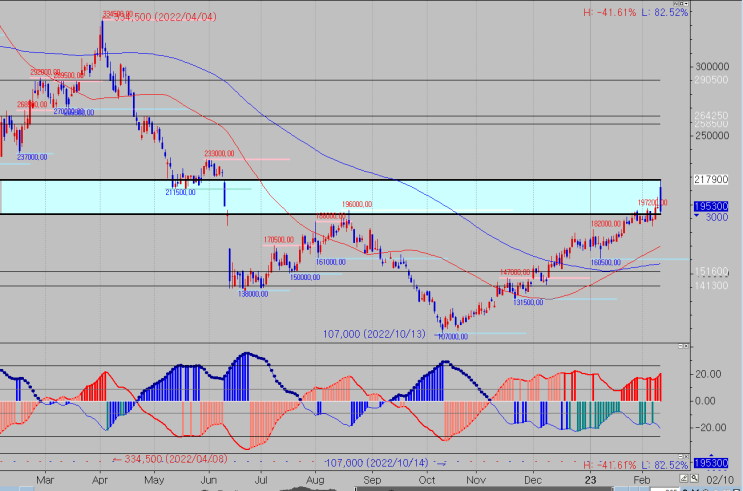Open the dropdown arrow at chart top-right
The height and width of the screenshot is (491, 743).
click(x=686, y=4)
